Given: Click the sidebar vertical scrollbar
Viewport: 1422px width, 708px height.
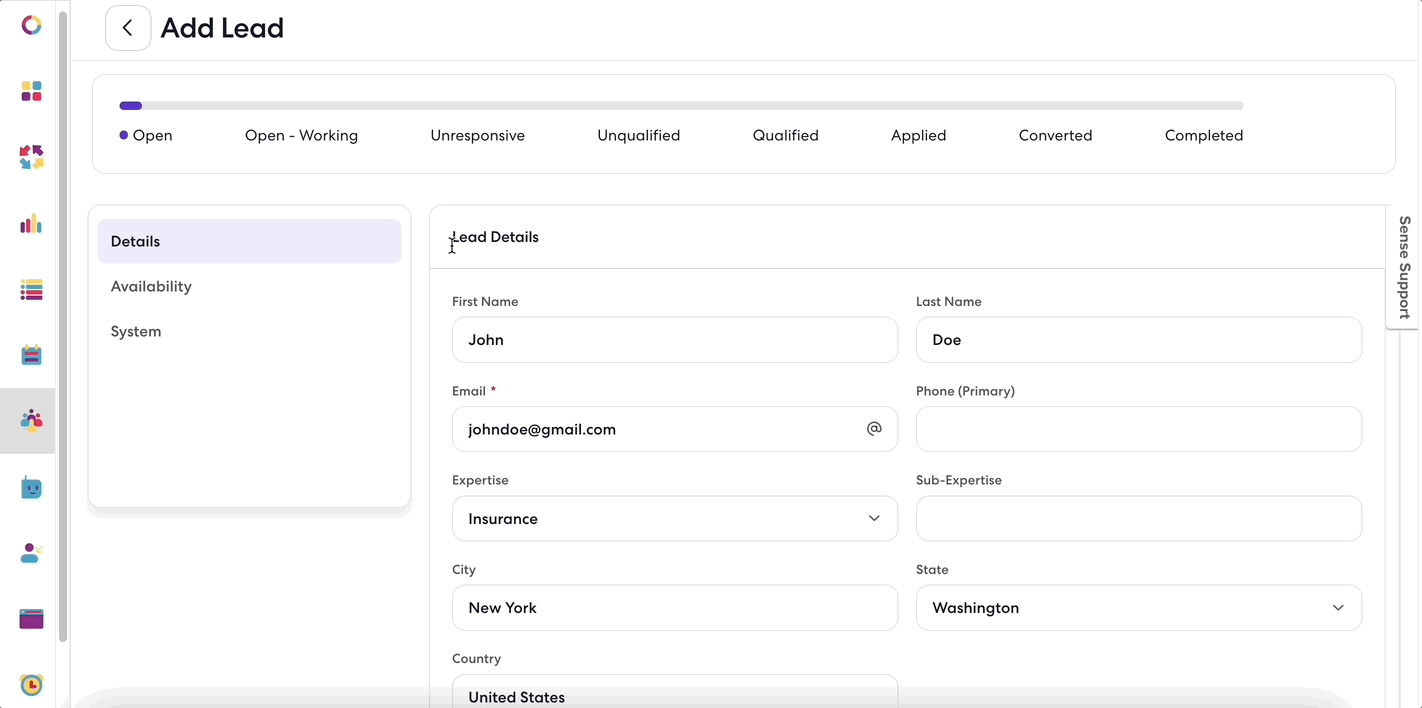Looking at the screenshot, I should (x=63, y=326).
